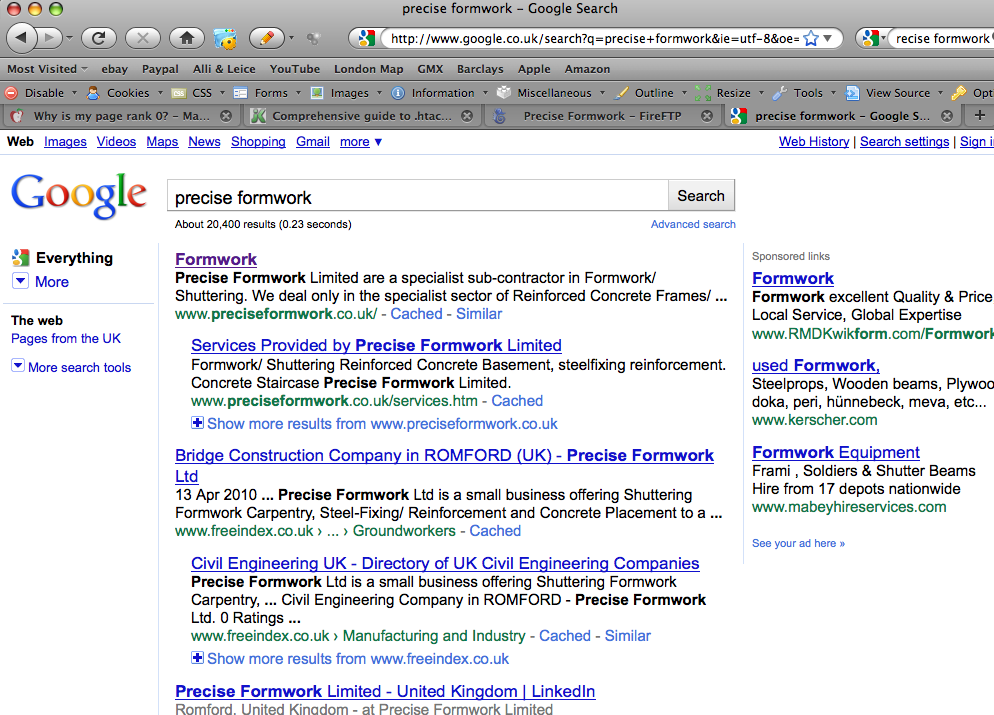994x715 pixels.
Task: Open the Web History link
Action: click(814, 142)
